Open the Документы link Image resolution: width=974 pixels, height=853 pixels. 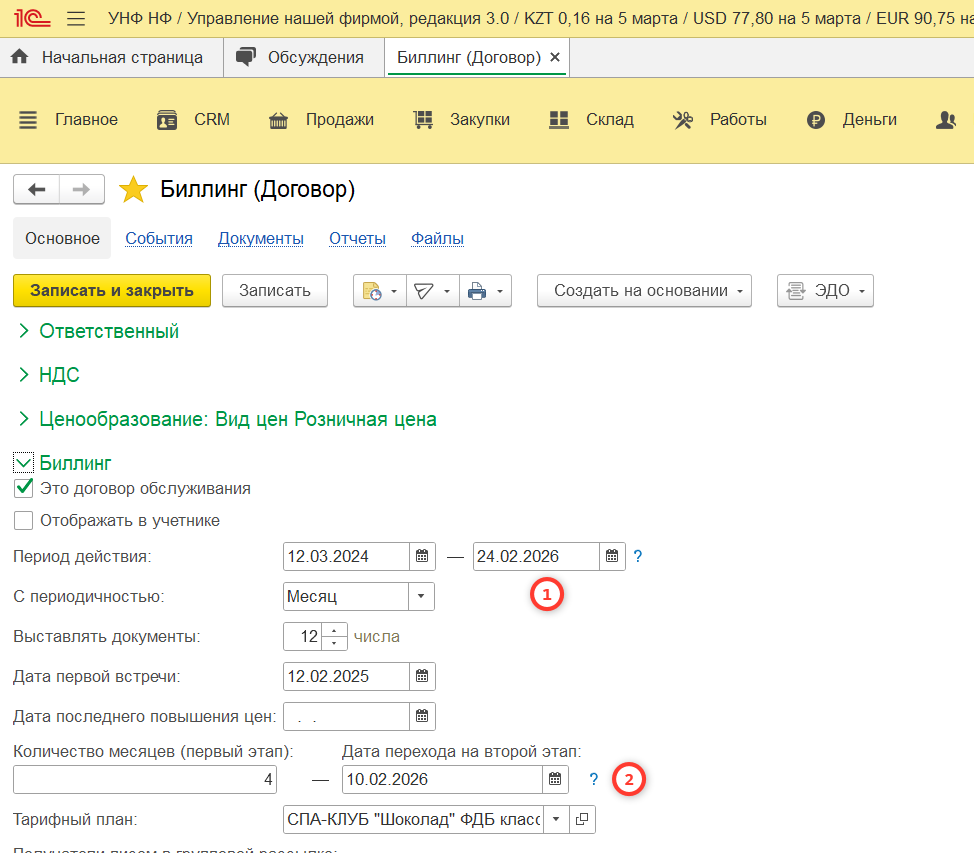click(x=260, y=239)
